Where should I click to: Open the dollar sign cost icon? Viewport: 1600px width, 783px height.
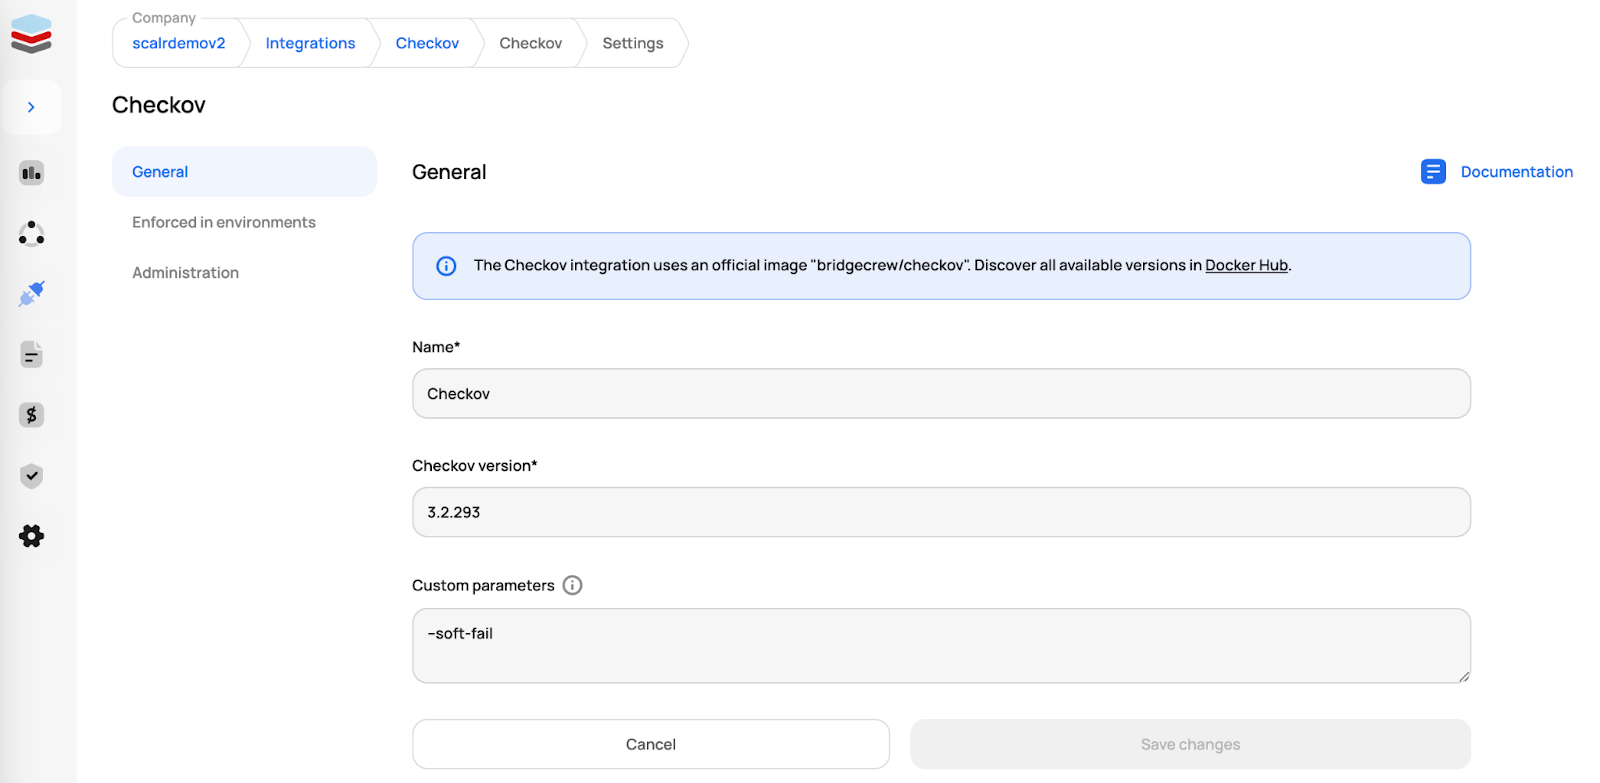coord(31,415)
